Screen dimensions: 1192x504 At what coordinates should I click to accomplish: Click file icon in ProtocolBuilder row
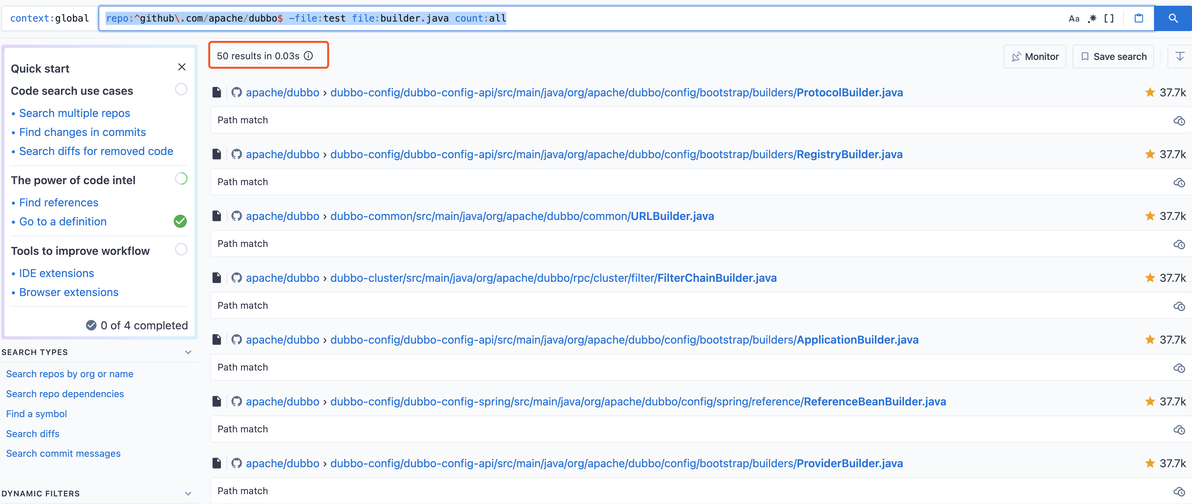point(217,93)
